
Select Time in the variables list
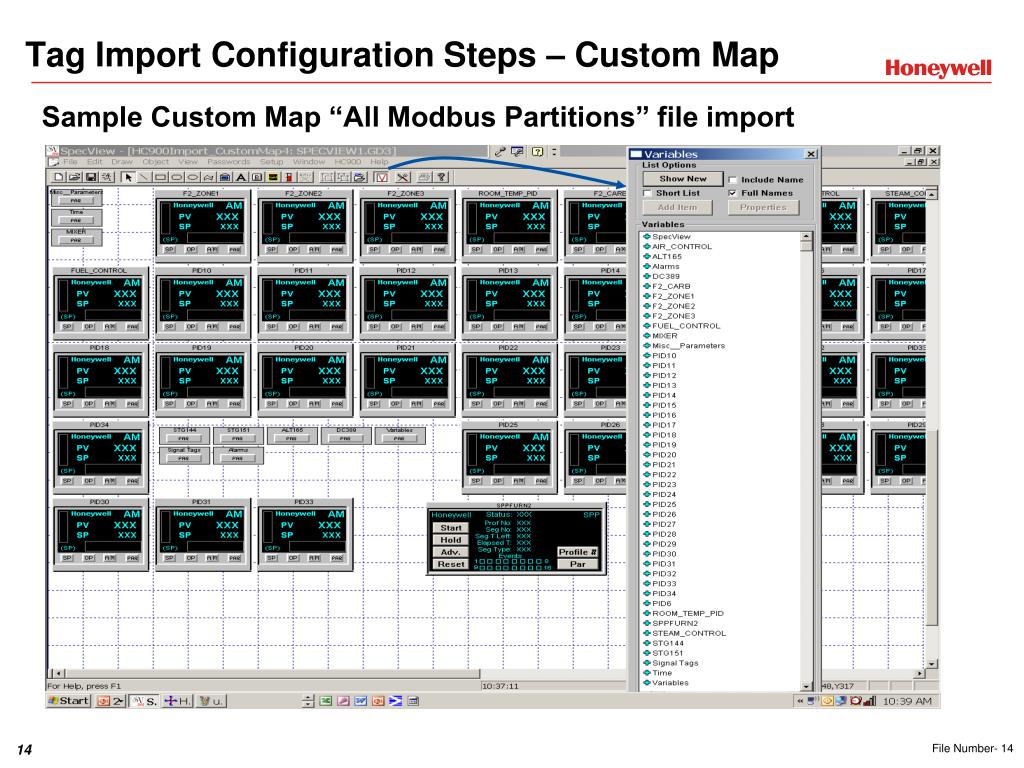point(662,673)
